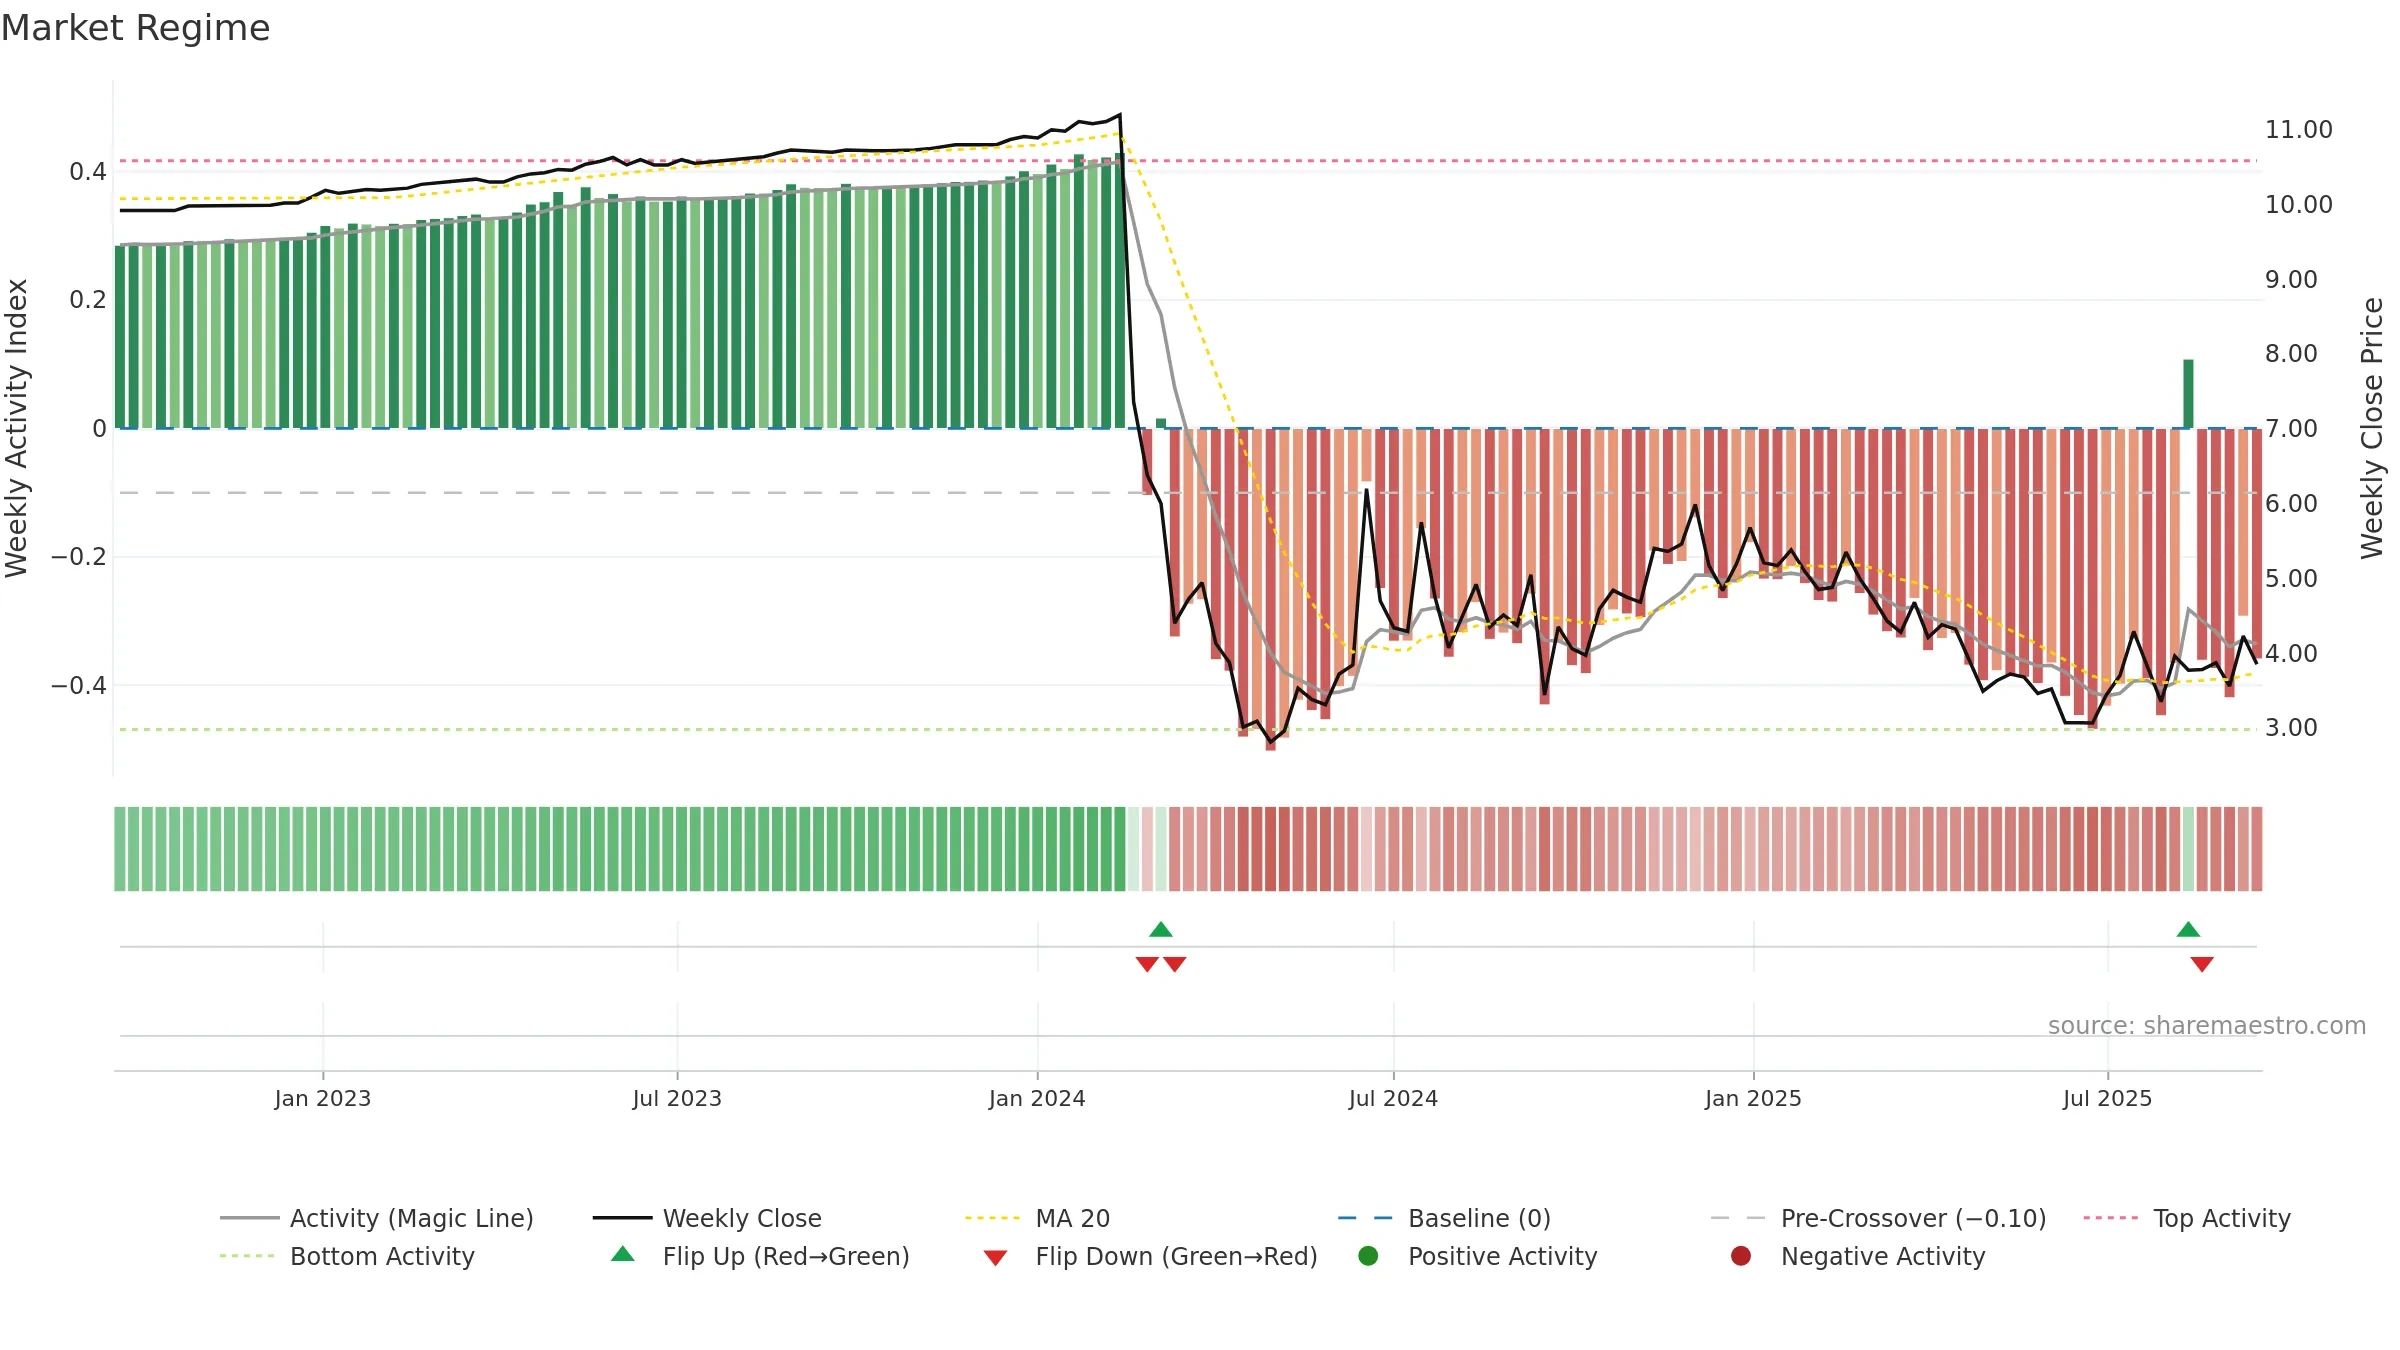Screen dimensions: 2400x1350
Task: Toggle Baseline (0) legend entry
Action: 1444,1218
